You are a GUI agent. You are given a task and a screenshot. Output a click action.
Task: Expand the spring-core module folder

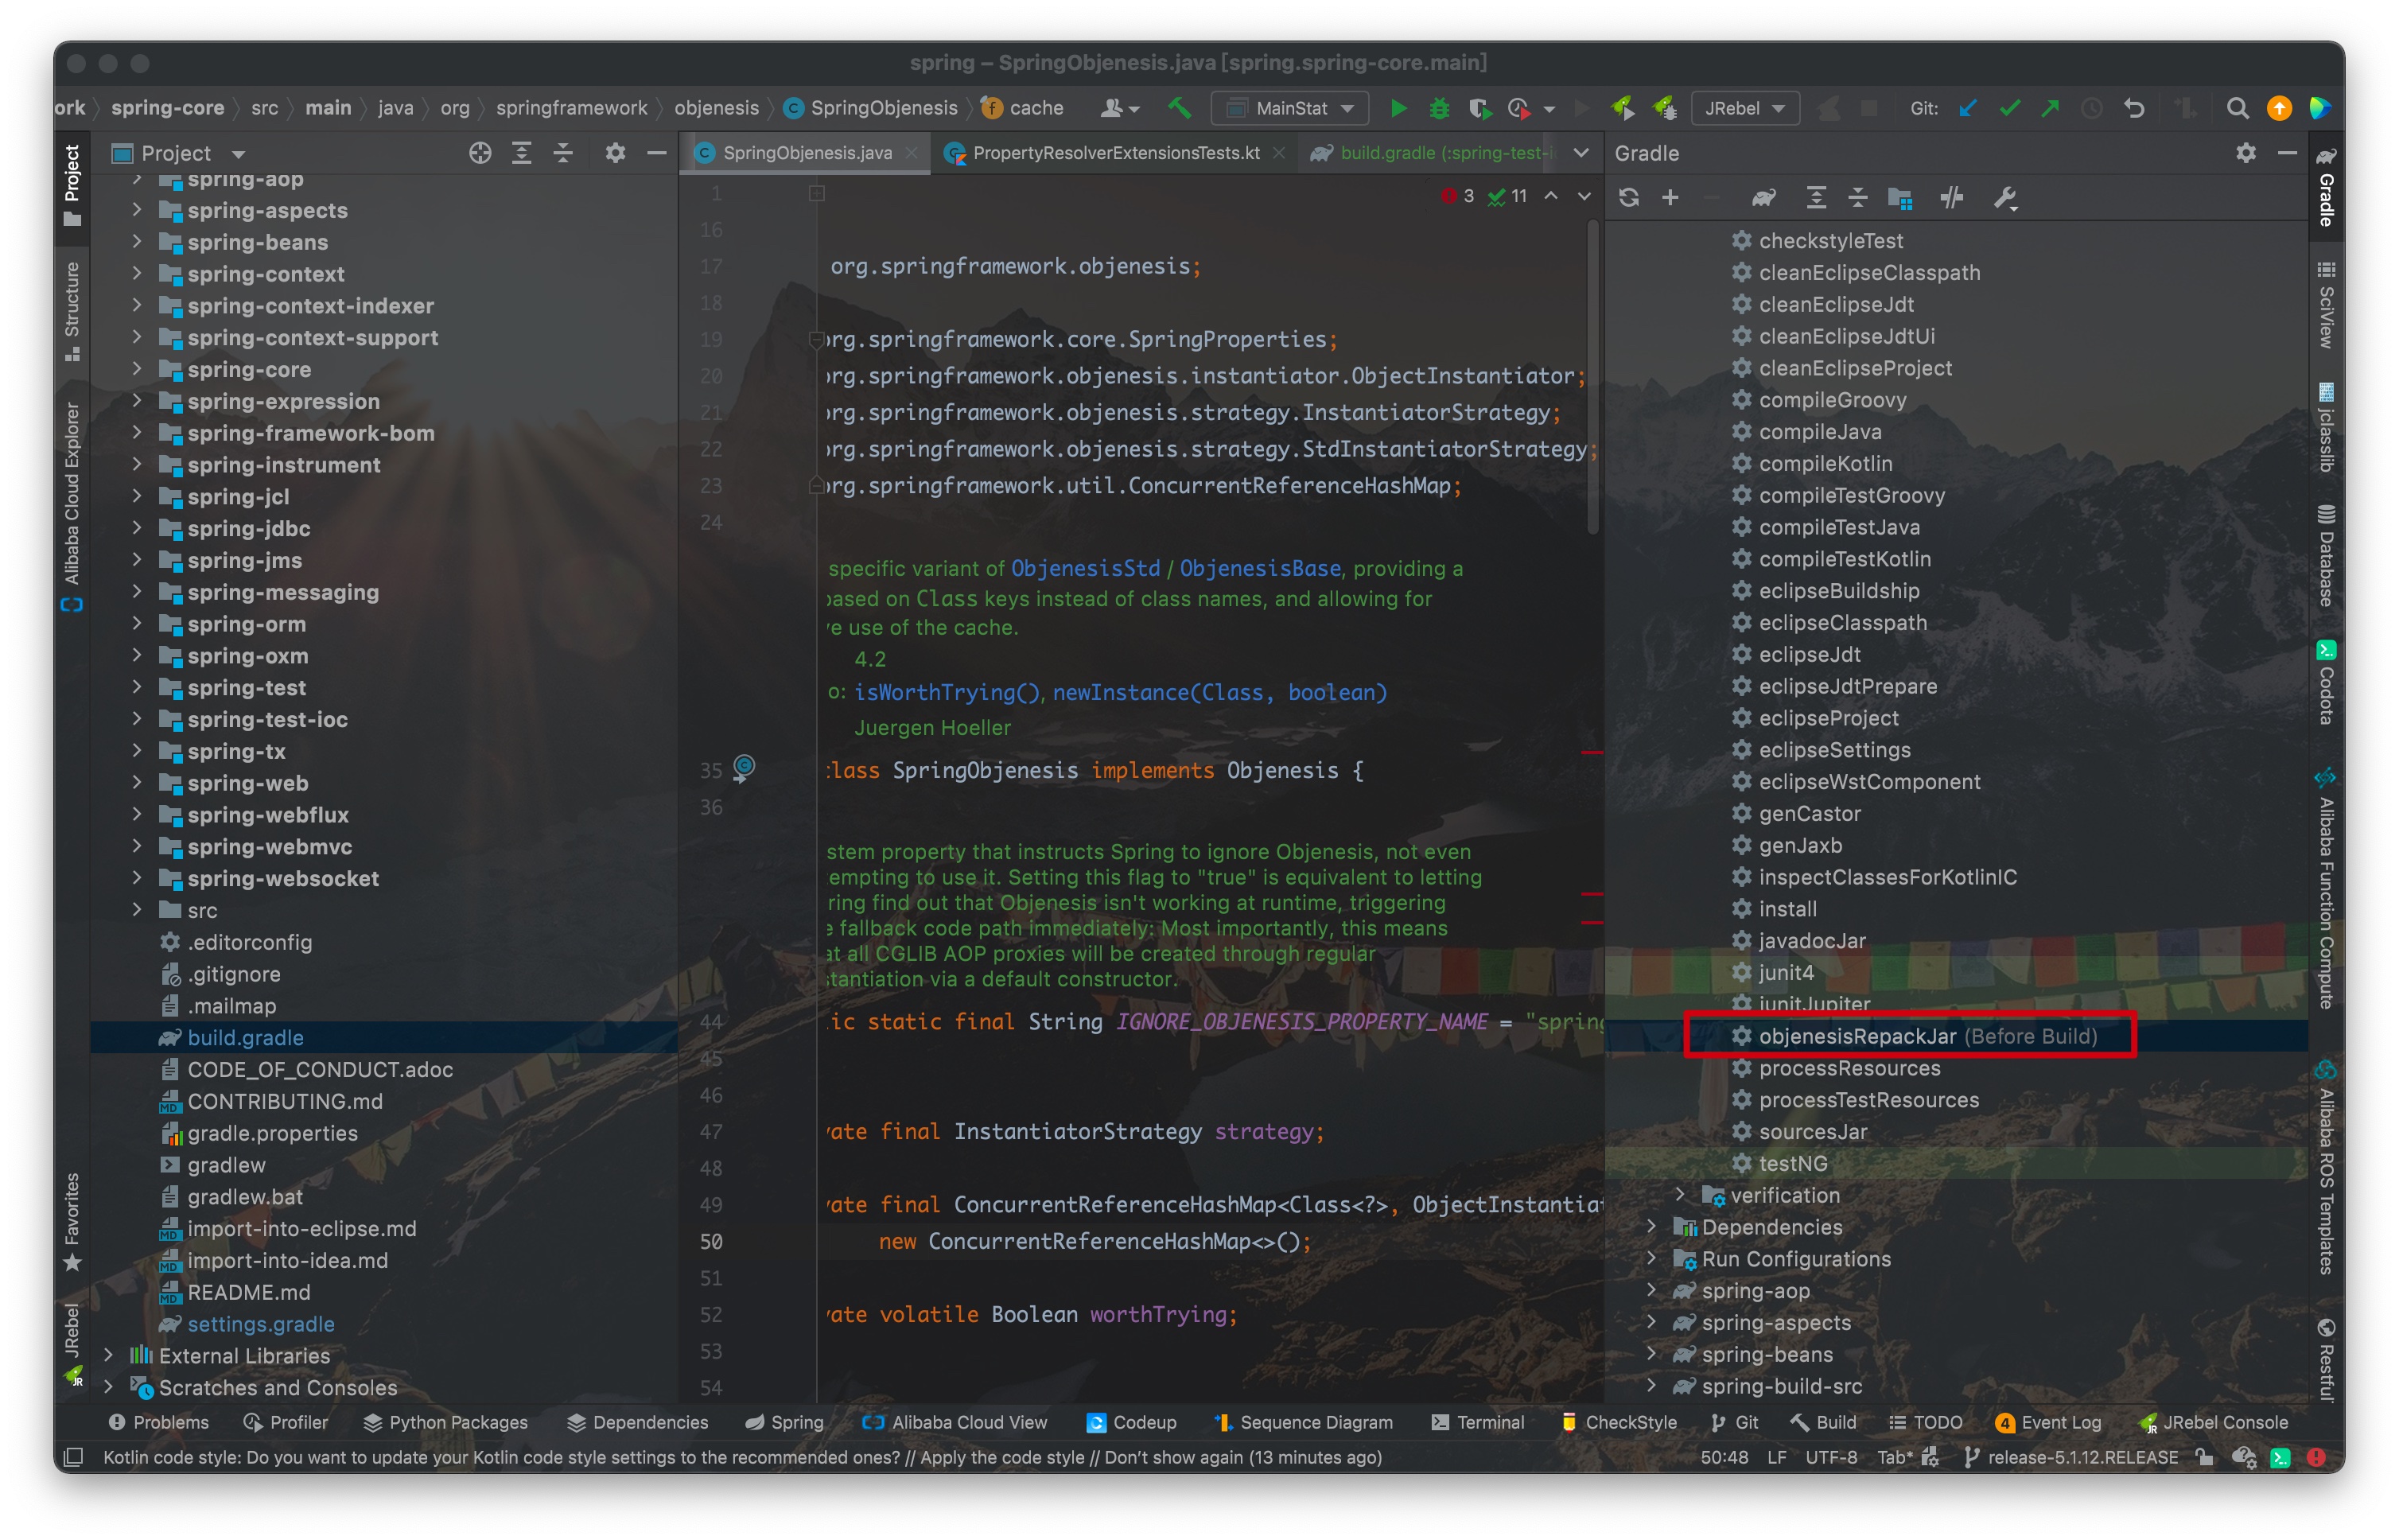coord(137,369)
